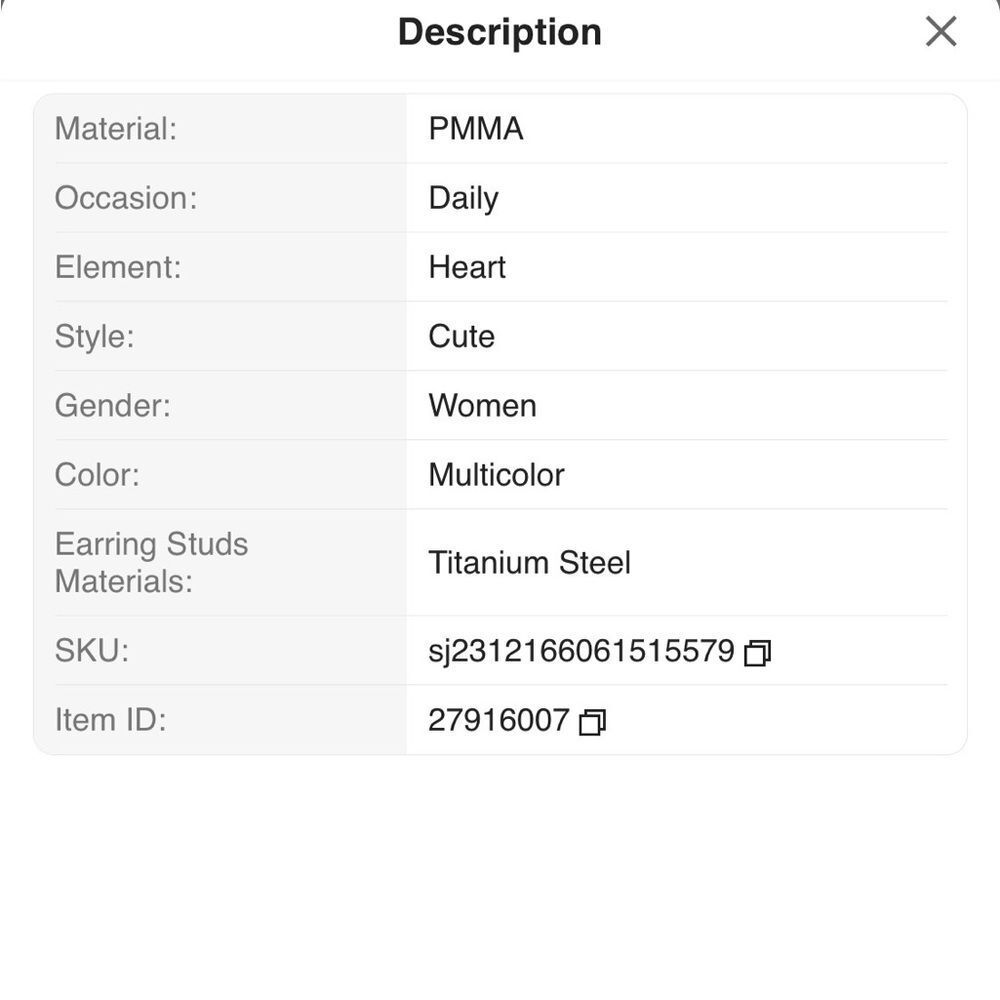The width and height of the screenshot is (1000, 1000).
Task: Close the Description panel
Action: pos(941,31)
